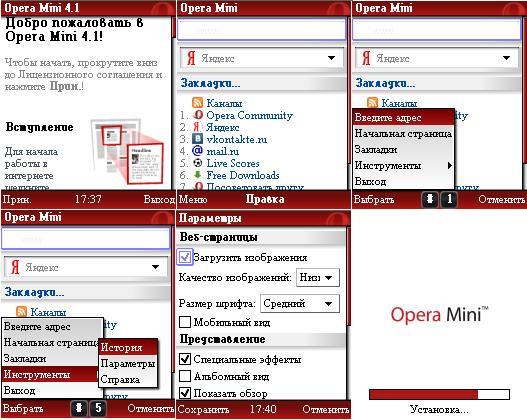Click the arrow indicator icon left of the 1
This screenshot has height=420, width=527.
coord(430,200)
